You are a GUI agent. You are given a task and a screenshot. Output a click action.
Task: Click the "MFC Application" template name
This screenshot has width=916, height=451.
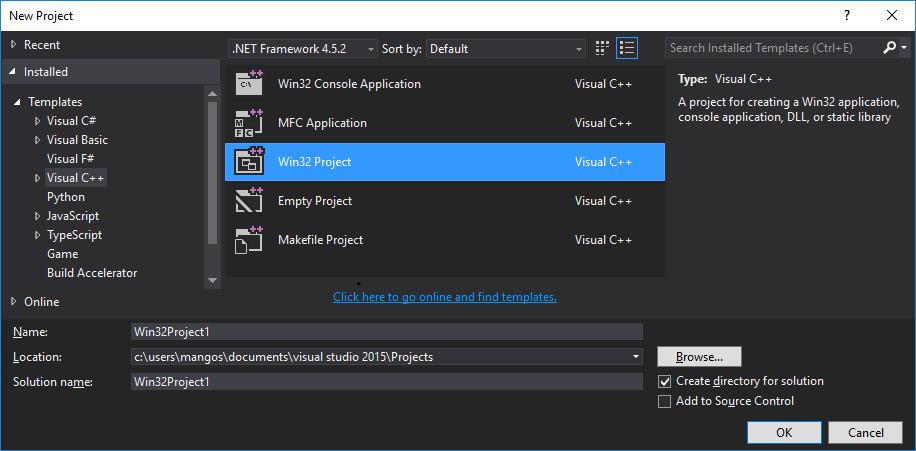point(322,123)
